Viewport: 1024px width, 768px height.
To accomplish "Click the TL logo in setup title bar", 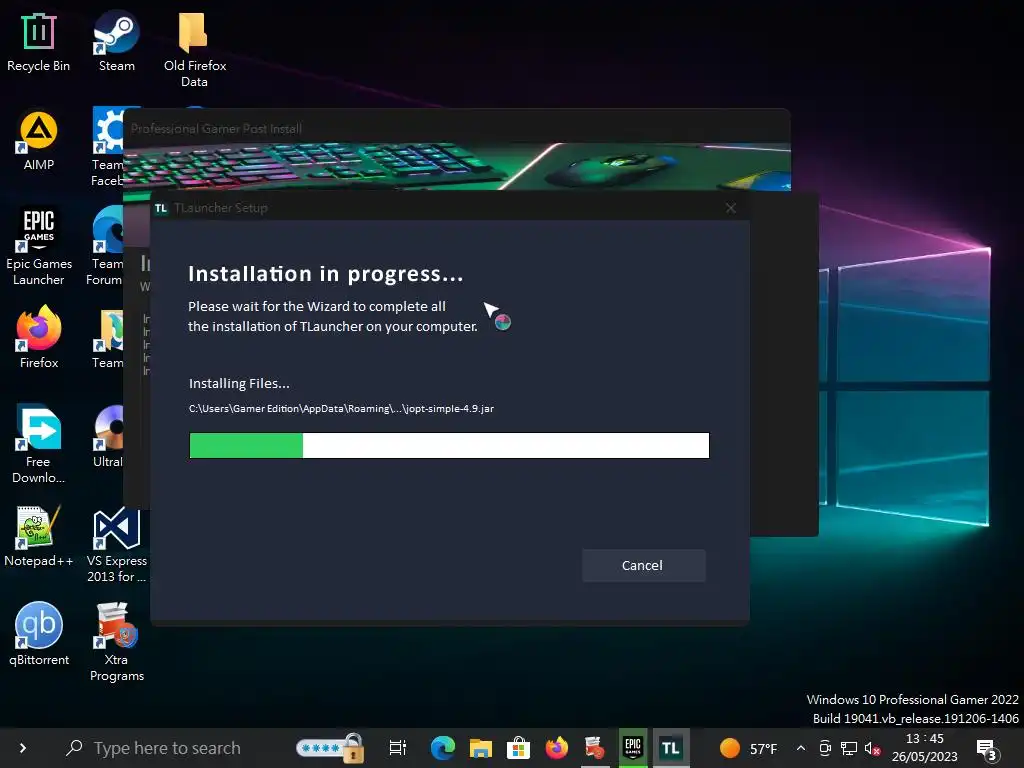I will (161, 208).
